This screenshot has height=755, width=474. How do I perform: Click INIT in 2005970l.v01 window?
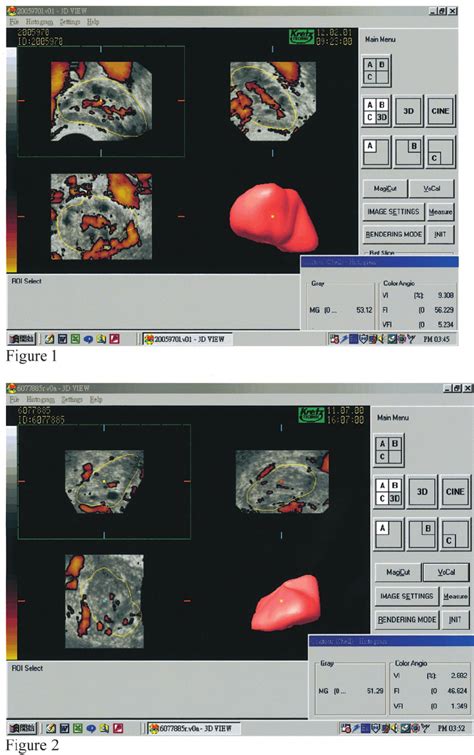[440, 234]
